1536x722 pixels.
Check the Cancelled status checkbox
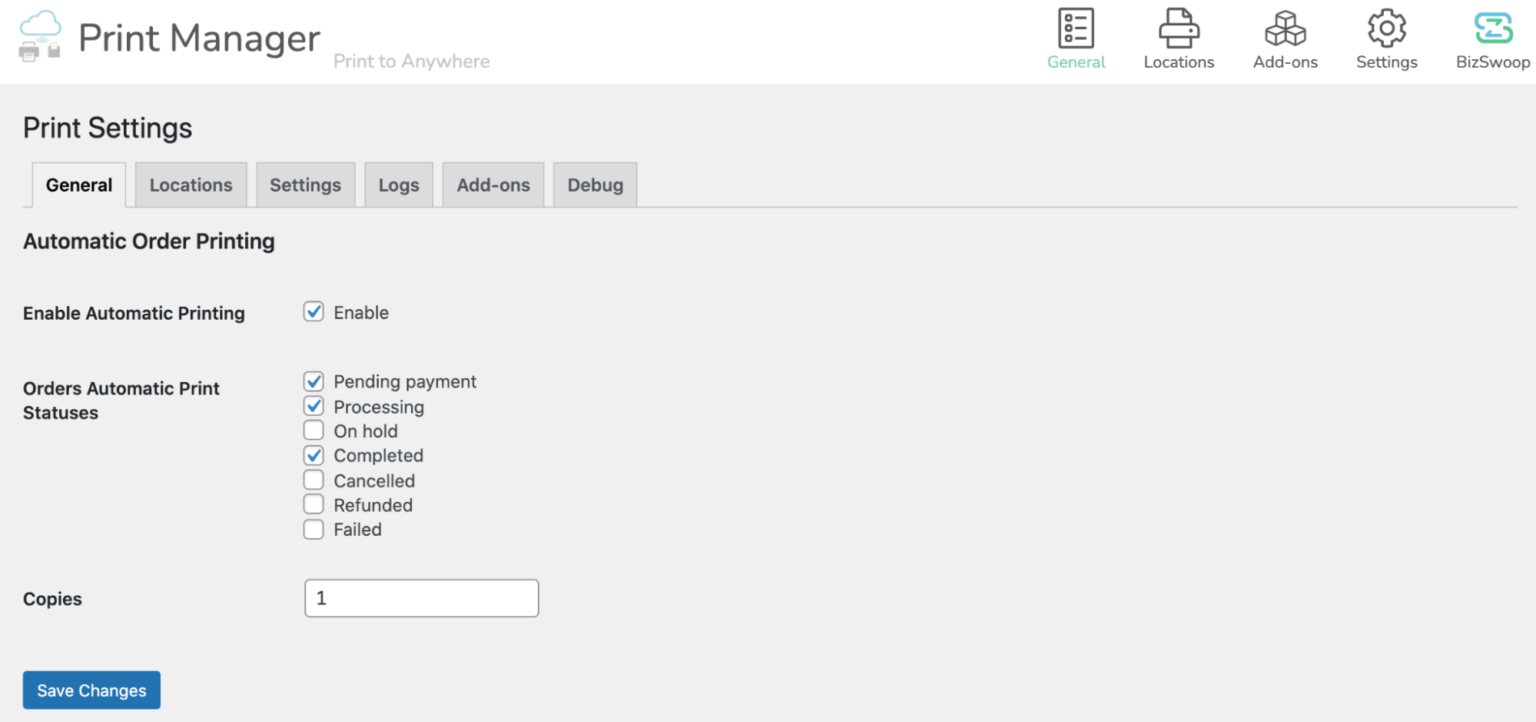click(x=313, y=479)
